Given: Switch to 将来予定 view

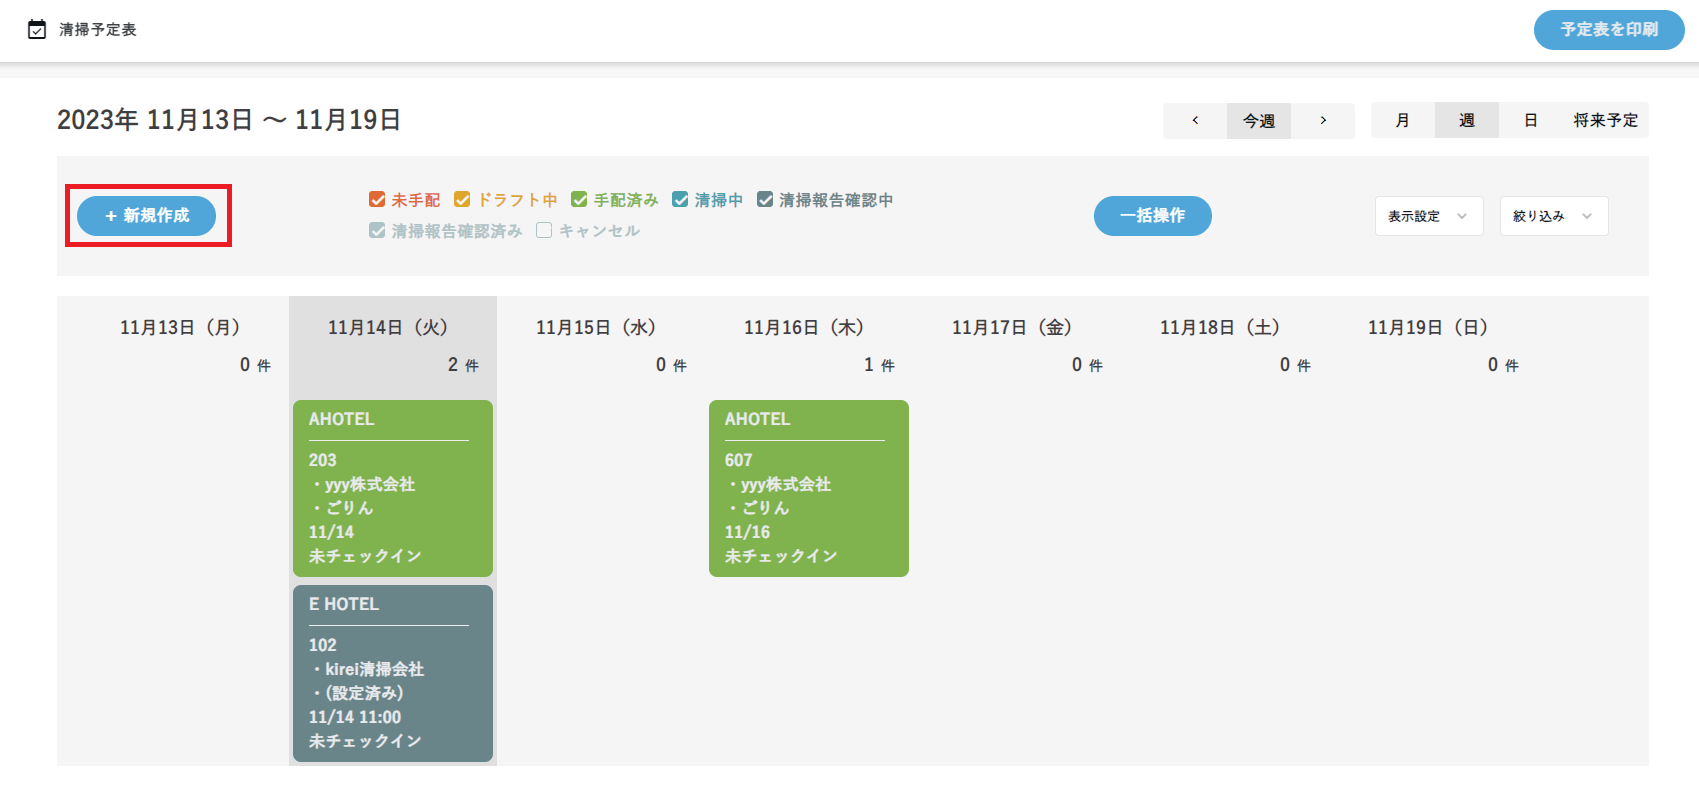Looking at the screenshot, I should pos(1605,120).
